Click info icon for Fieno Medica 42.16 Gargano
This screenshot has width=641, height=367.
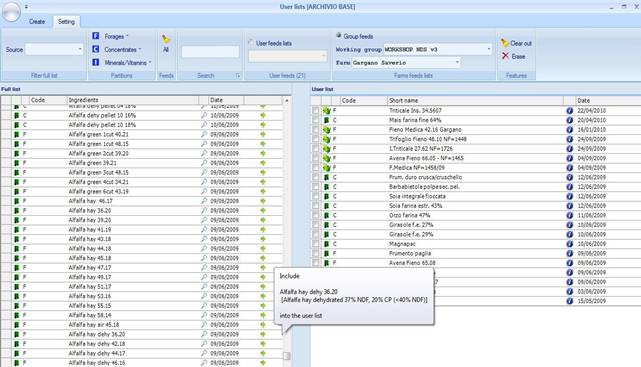click(x=569, y=130)
